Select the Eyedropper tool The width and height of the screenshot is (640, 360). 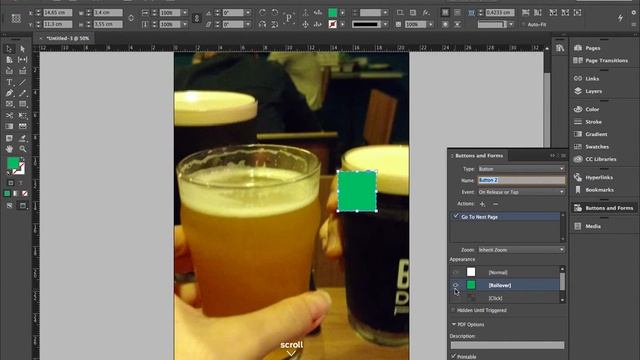point(22,138)
